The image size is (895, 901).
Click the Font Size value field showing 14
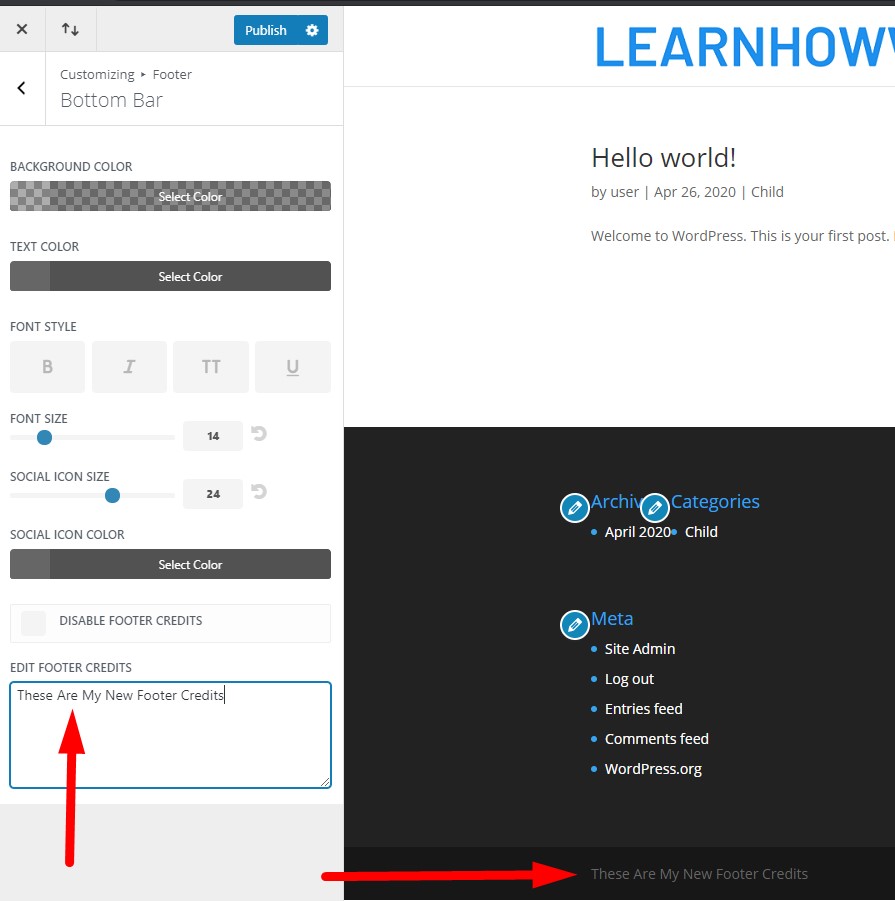pos(213,436)
